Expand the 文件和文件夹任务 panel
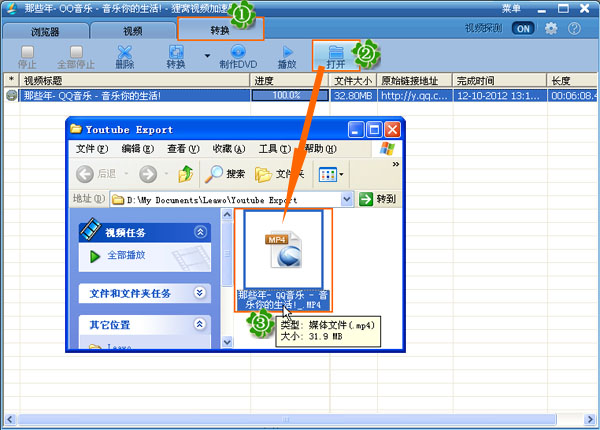The height and width of the screenshot is (430, 600). [x=200, y=293]
